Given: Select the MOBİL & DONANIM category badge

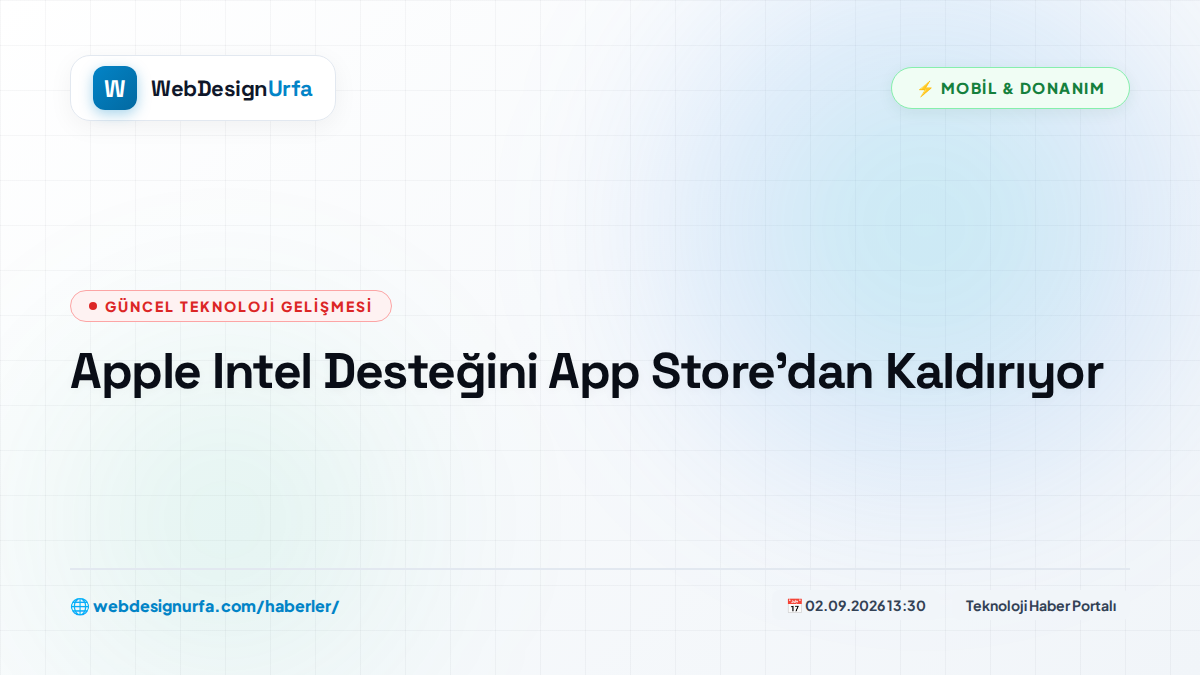Looking at the screenshot, I should pos(1010,88).
